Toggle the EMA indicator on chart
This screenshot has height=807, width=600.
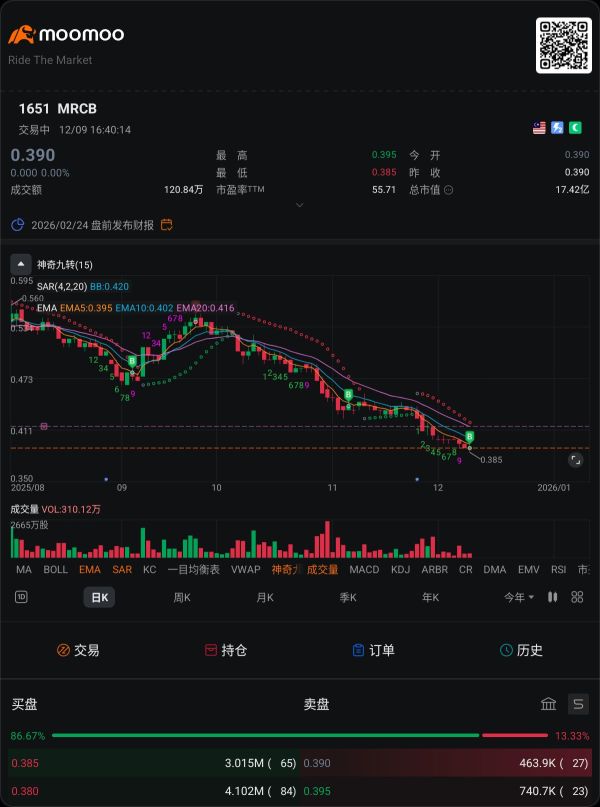point(90,569)
